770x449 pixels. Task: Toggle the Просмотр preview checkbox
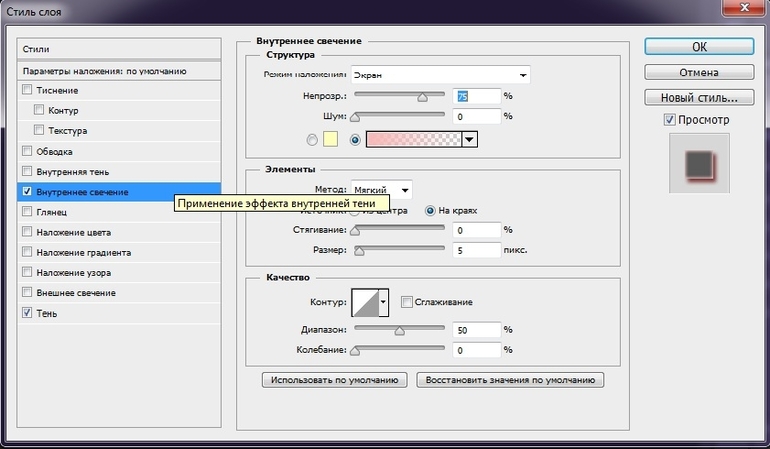click(x=670, y=120)
